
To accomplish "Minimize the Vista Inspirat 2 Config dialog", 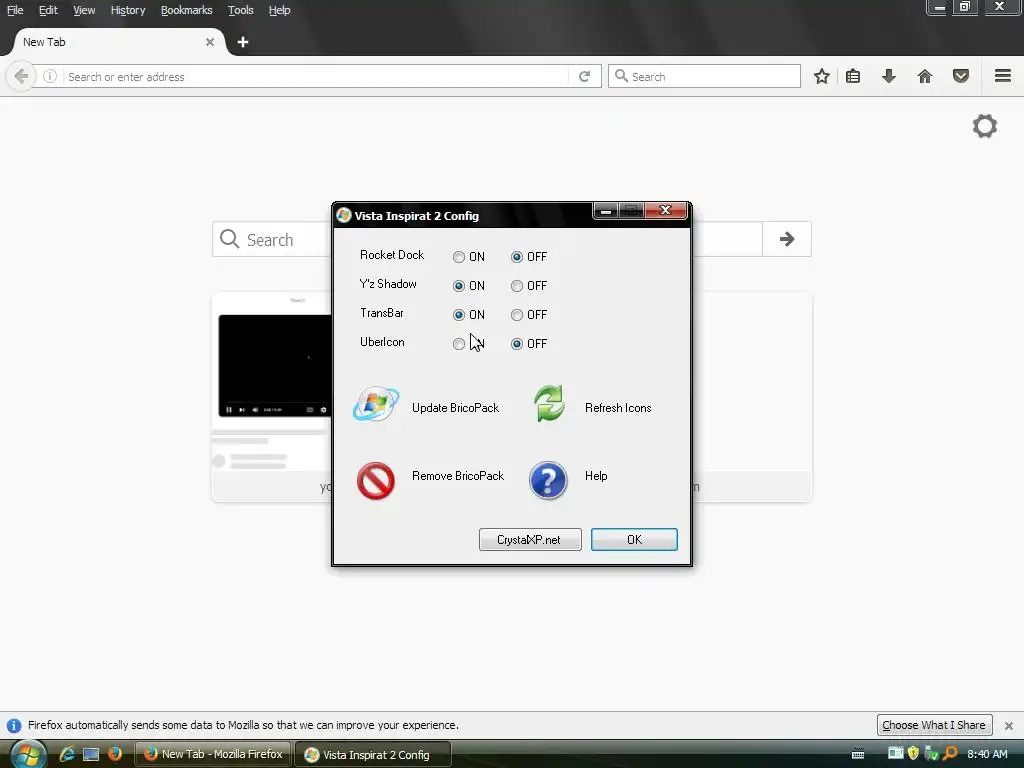I will pyautogui.click(x=606, y=210).
